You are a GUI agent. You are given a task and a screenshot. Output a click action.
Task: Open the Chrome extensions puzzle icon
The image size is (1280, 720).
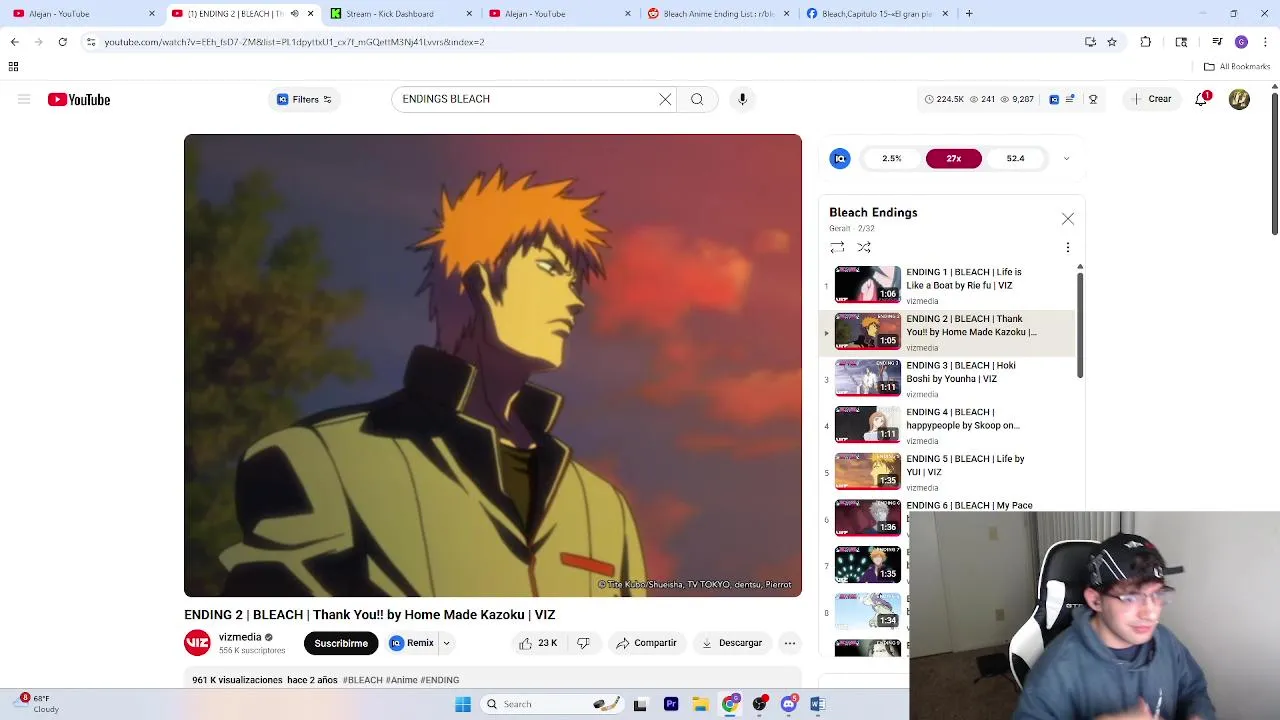[x=1146, y=42]
